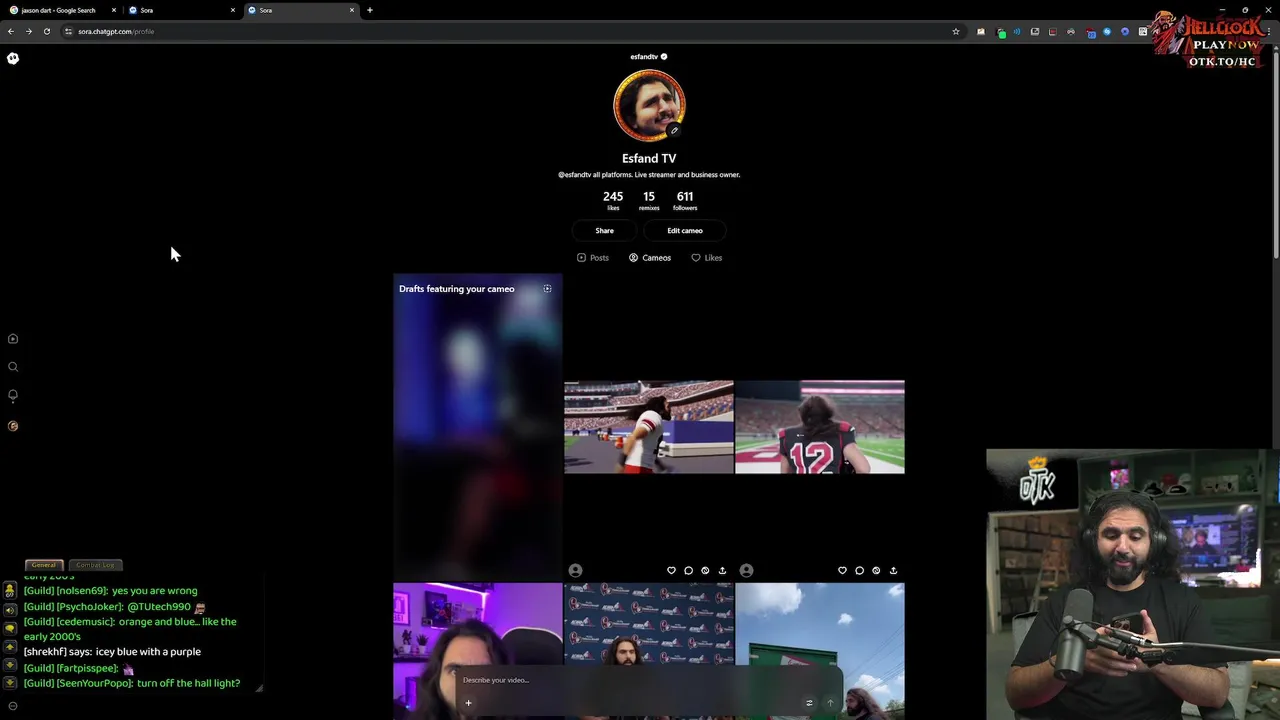Click the QR code extension icon
The height and width of the screenshot is (720, 1280).
(1143, 32)
